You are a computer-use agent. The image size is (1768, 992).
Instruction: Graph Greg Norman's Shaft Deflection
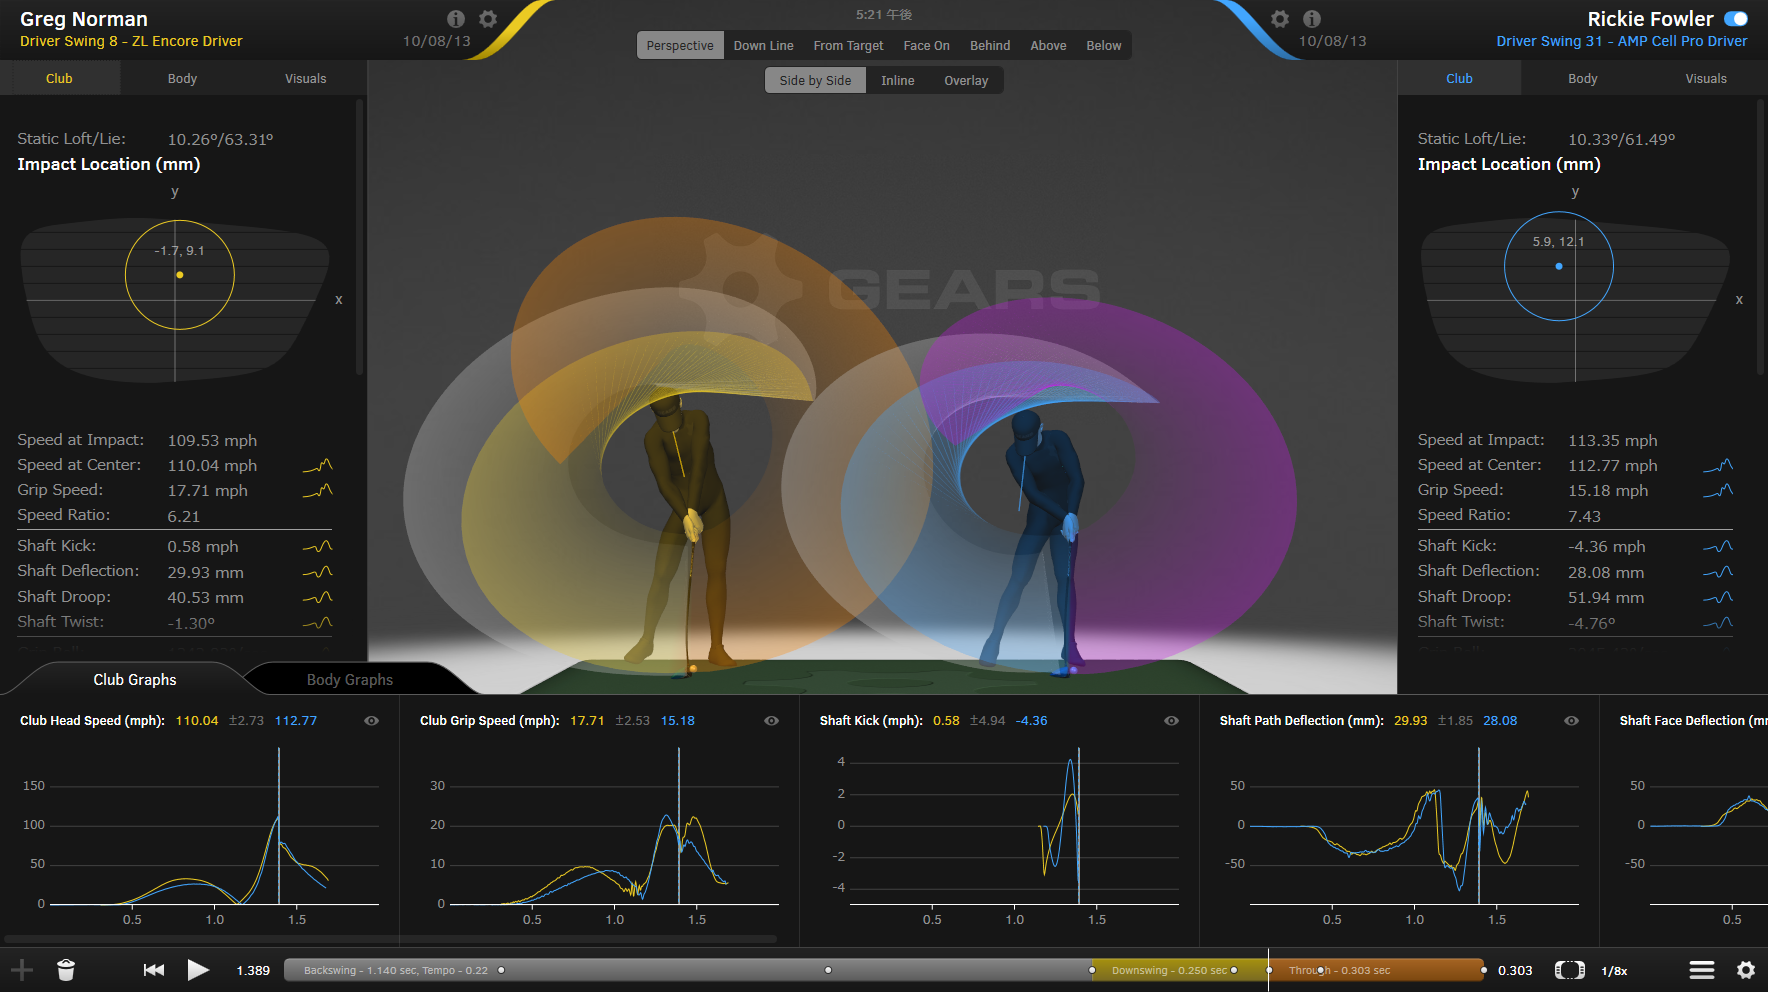(317, 572)
